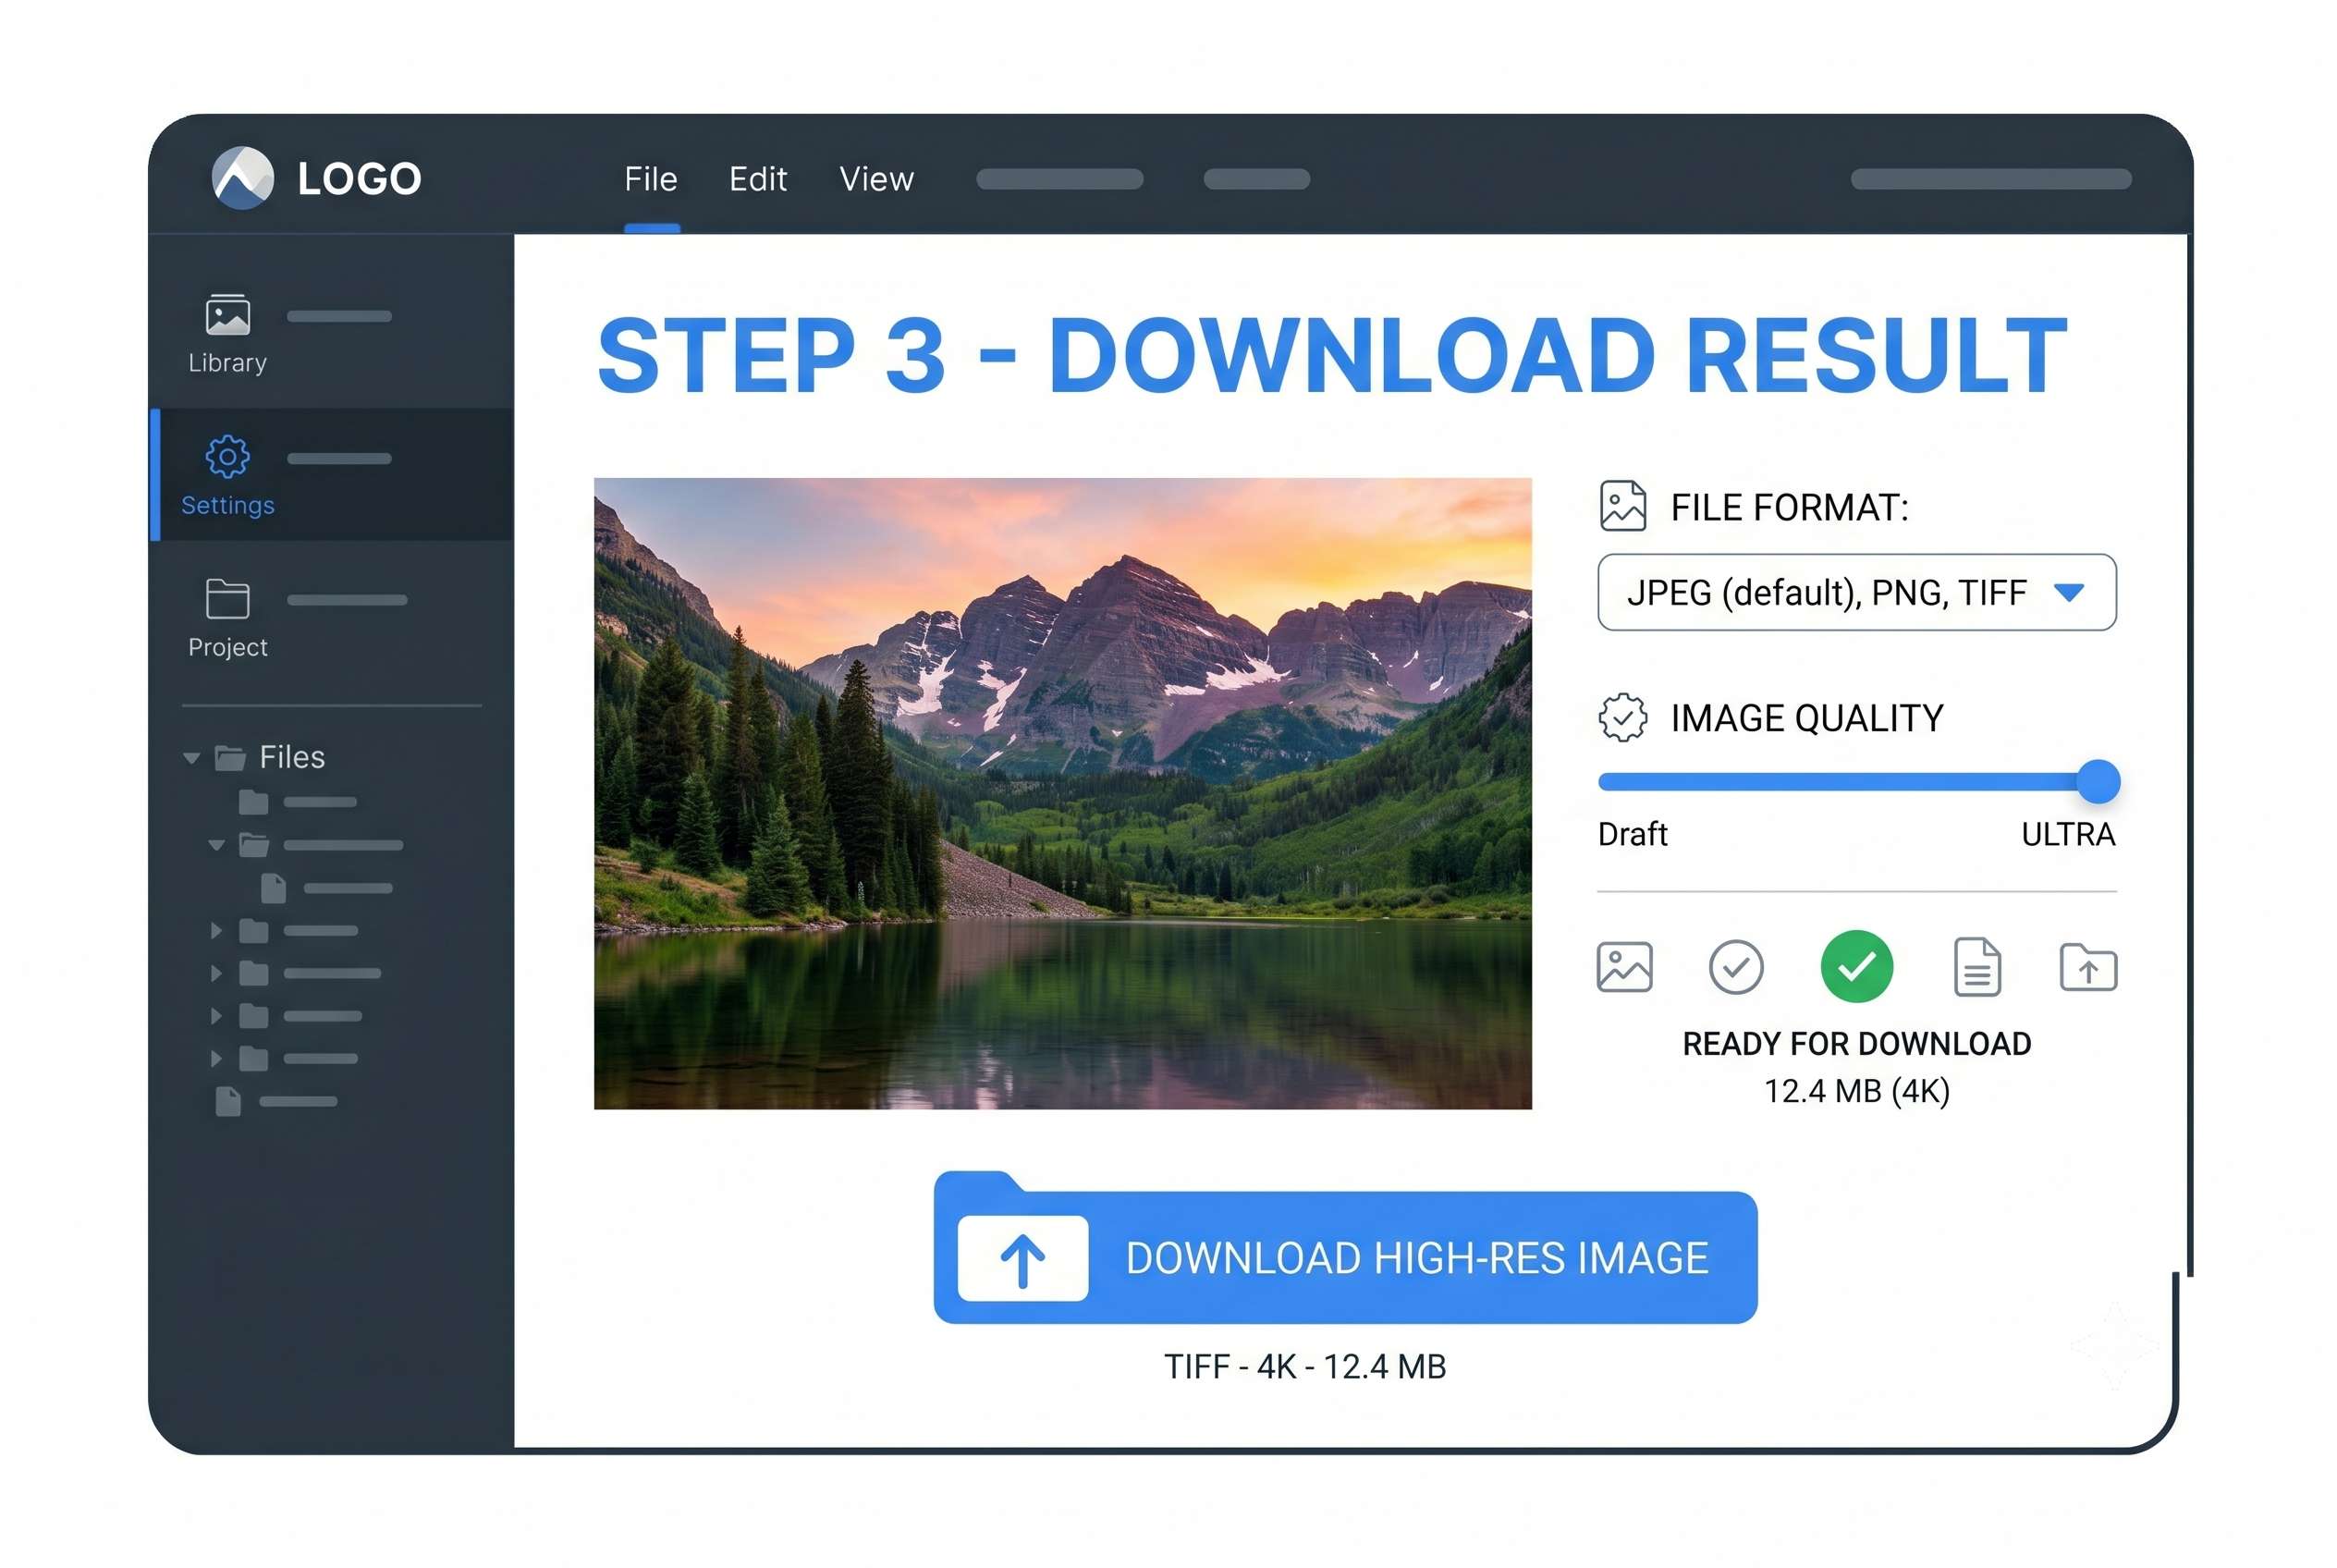
Task: Open the Edit menu
Action: [757, 179]
